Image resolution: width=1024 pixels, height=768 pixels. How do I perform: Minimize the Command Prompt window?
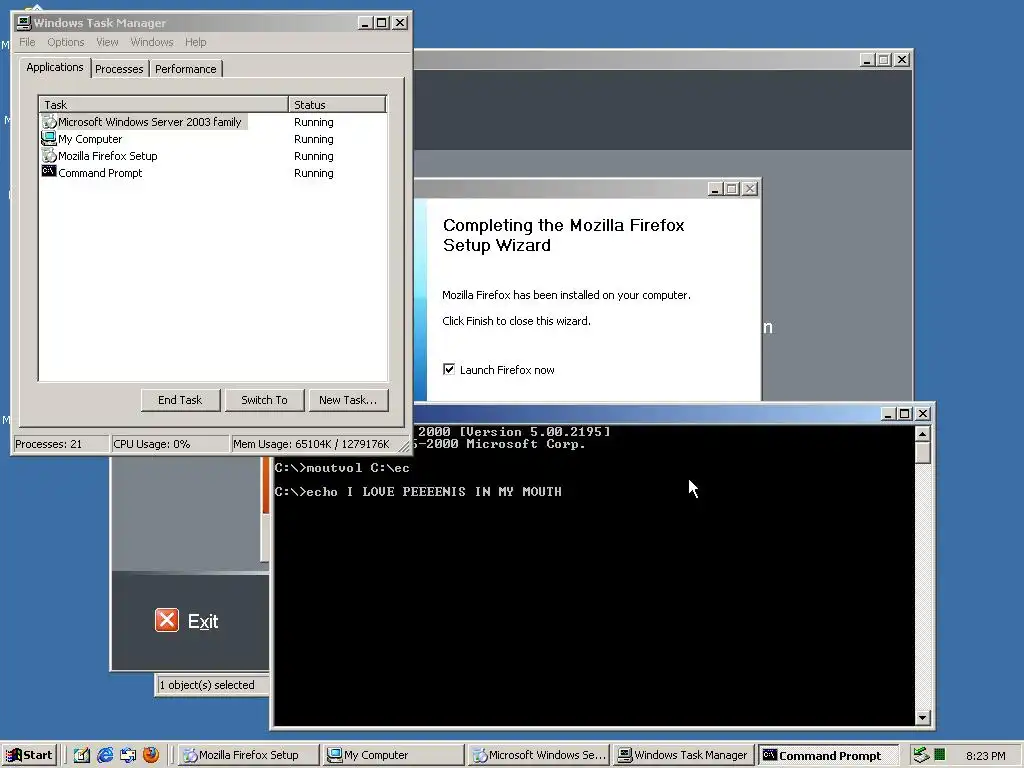pos(888,413)
